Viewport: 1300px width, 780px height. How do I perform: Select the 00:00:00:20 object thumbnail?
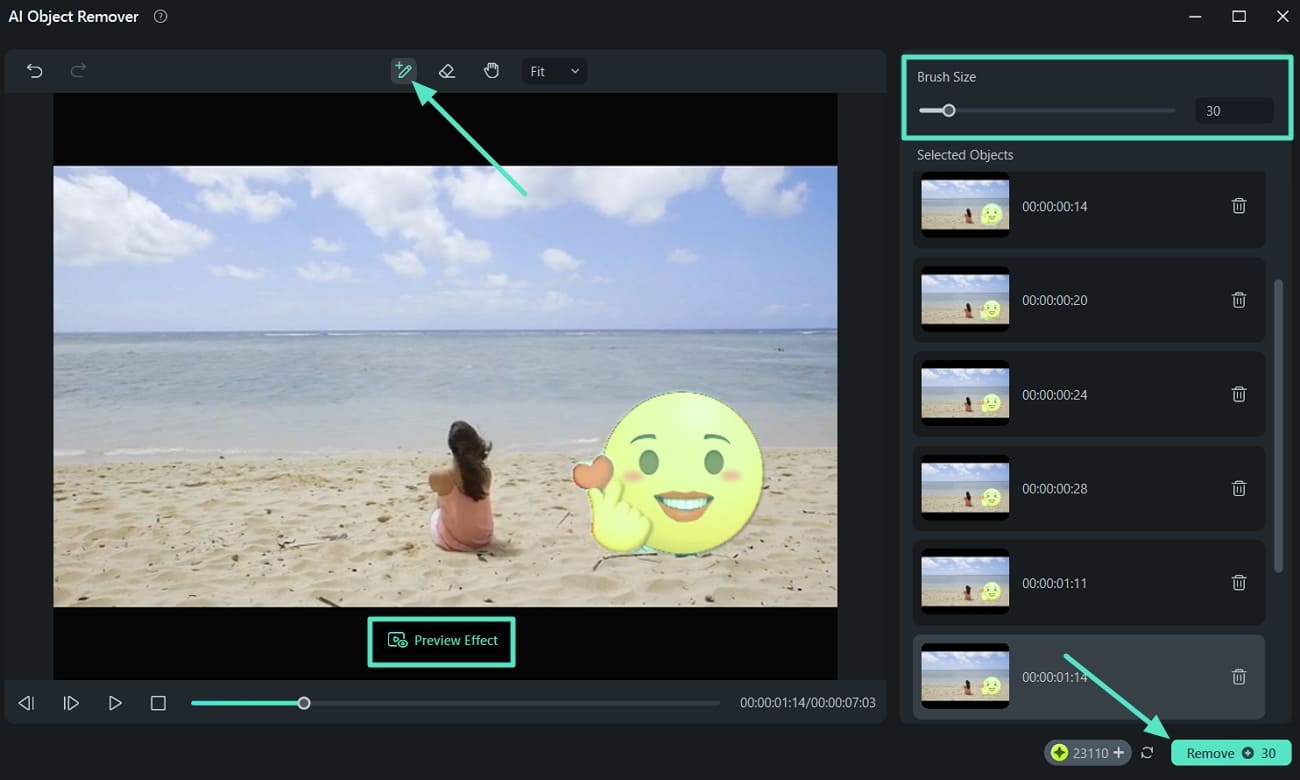click(x=965, y=299)
